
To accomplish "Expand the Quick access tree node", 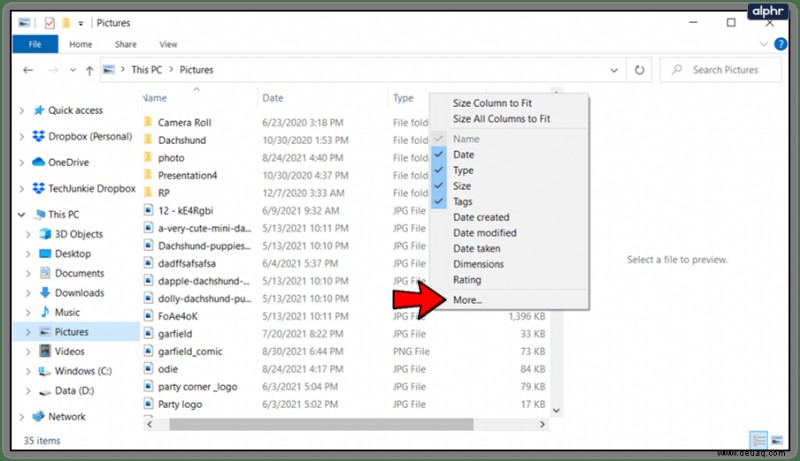I will 21,110.
